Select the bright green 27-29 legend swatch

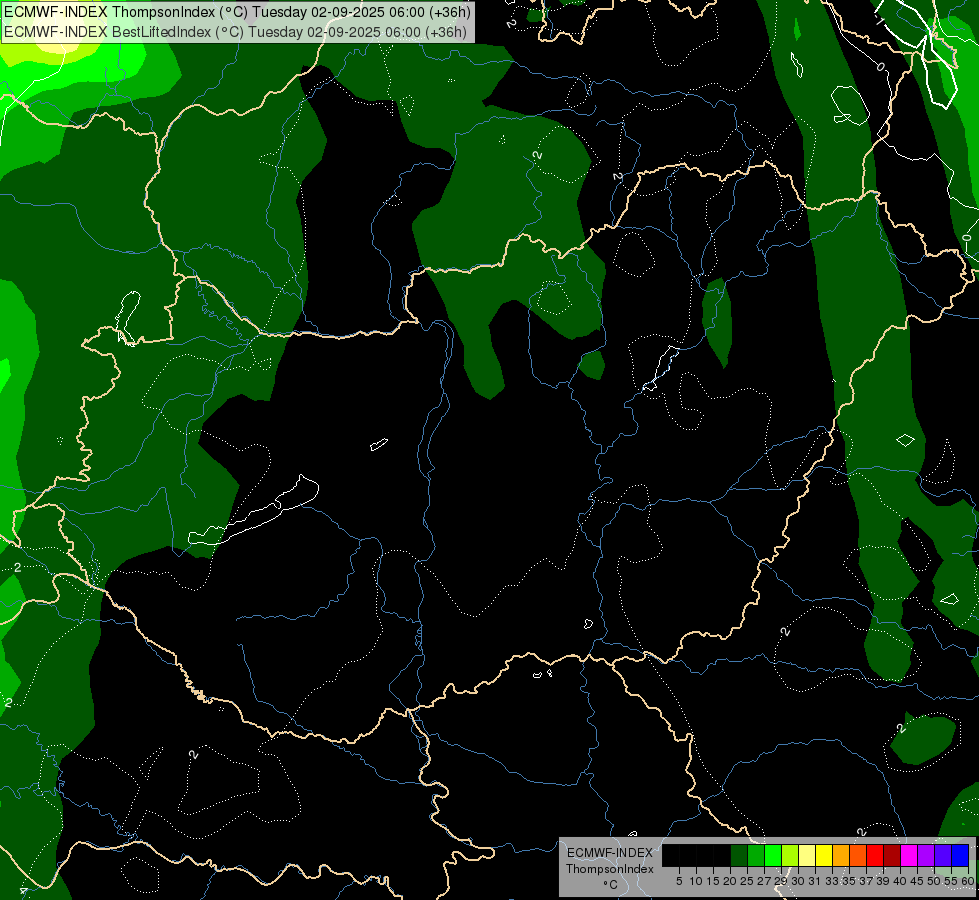coord(773,855)
